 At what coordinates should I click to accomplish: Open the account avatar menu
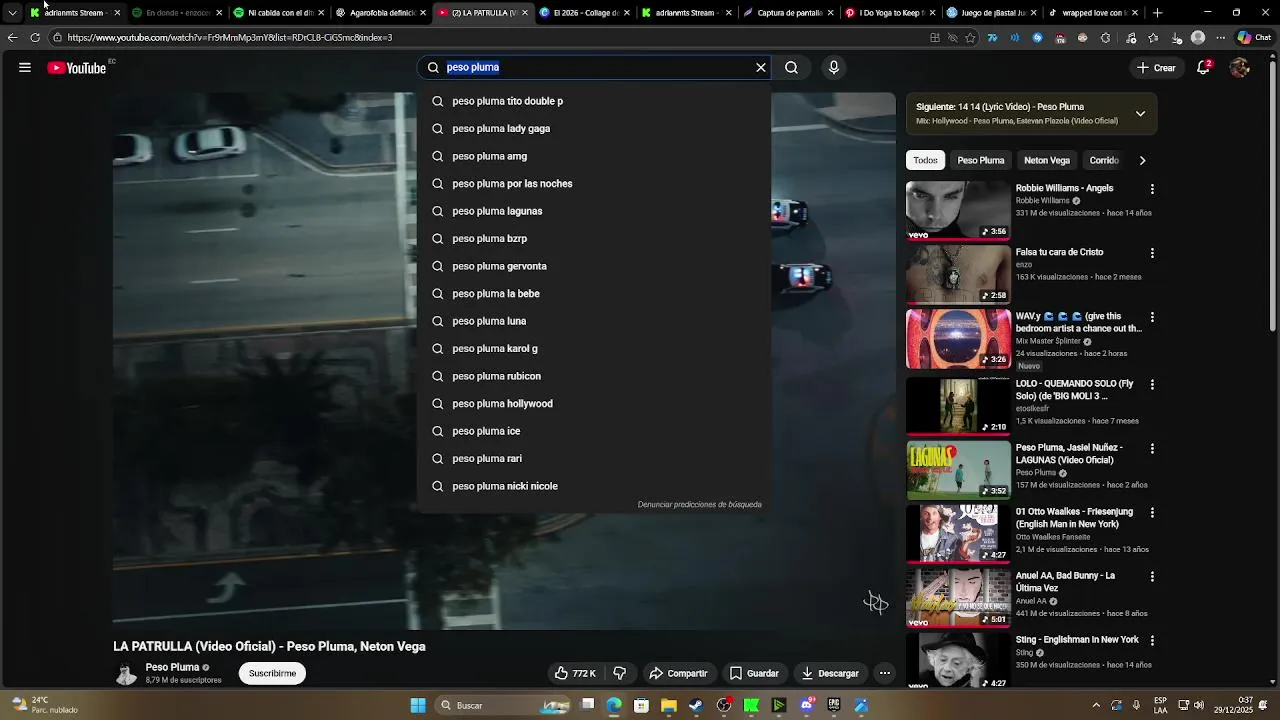click(1240, 68)
